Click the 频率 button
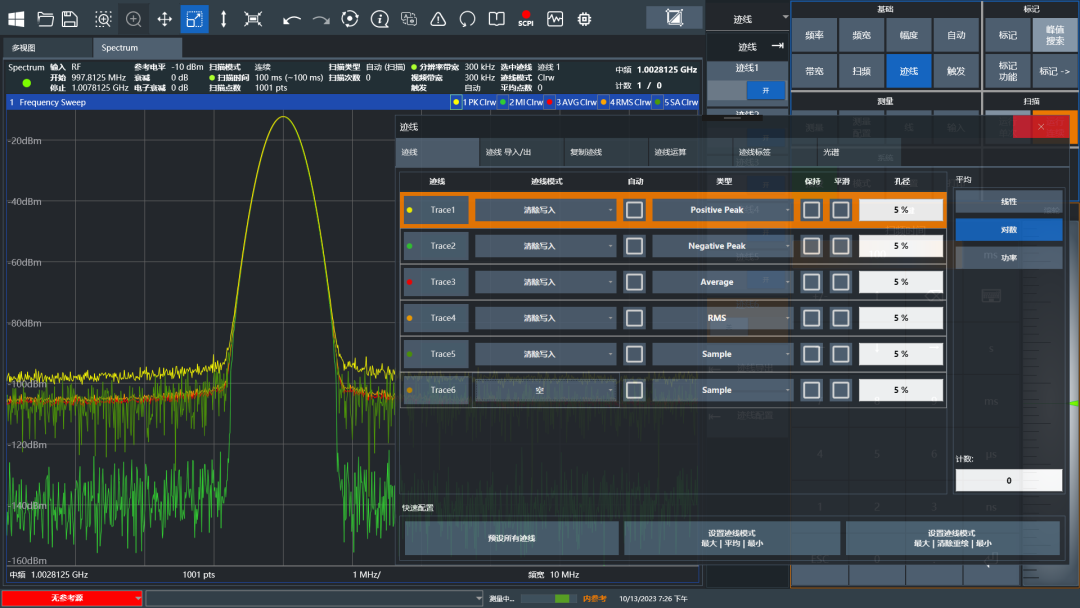Image resolution: width=1080 pixels, height=608 pixels. coord(814,35)
